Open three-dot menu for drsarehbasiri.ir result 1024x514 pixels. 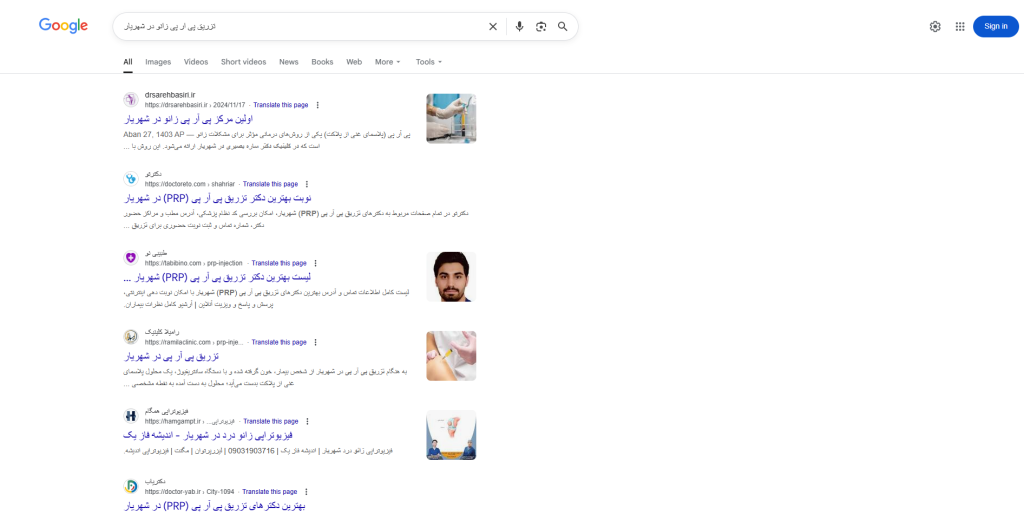click(317, 105)
